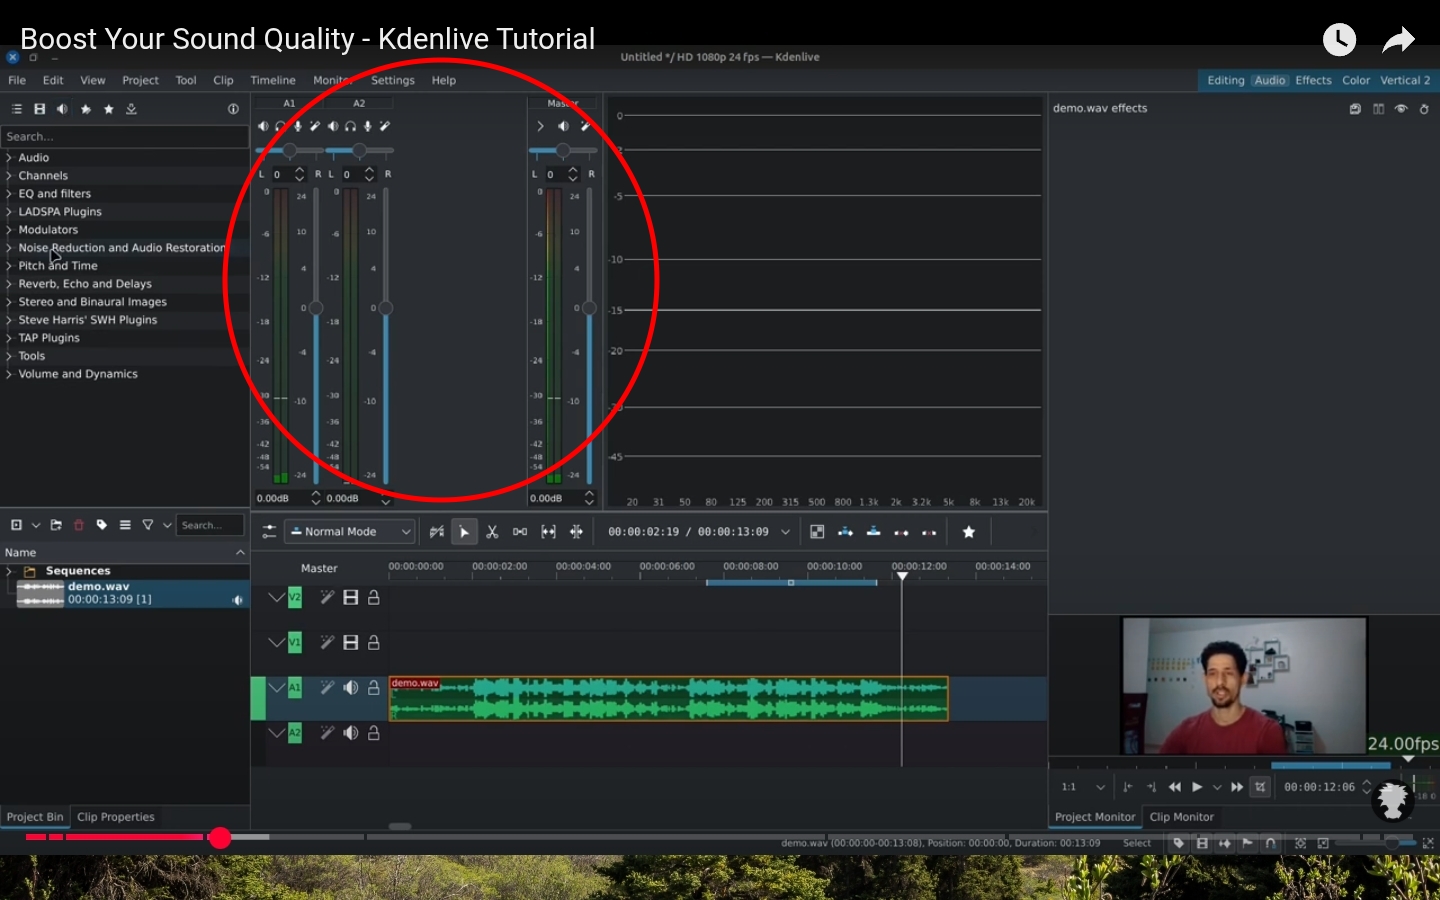Click the tag icon in project bin toolbar
The image size is (1440, 900).
click(102, 525)
